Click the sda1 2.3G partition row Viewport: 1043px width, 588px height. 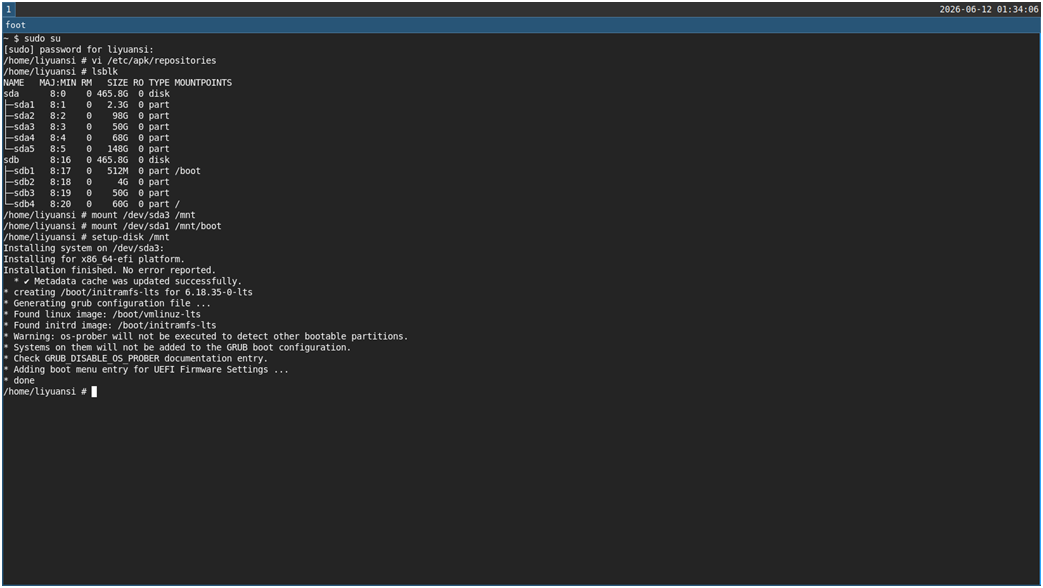tap(86, 105)
